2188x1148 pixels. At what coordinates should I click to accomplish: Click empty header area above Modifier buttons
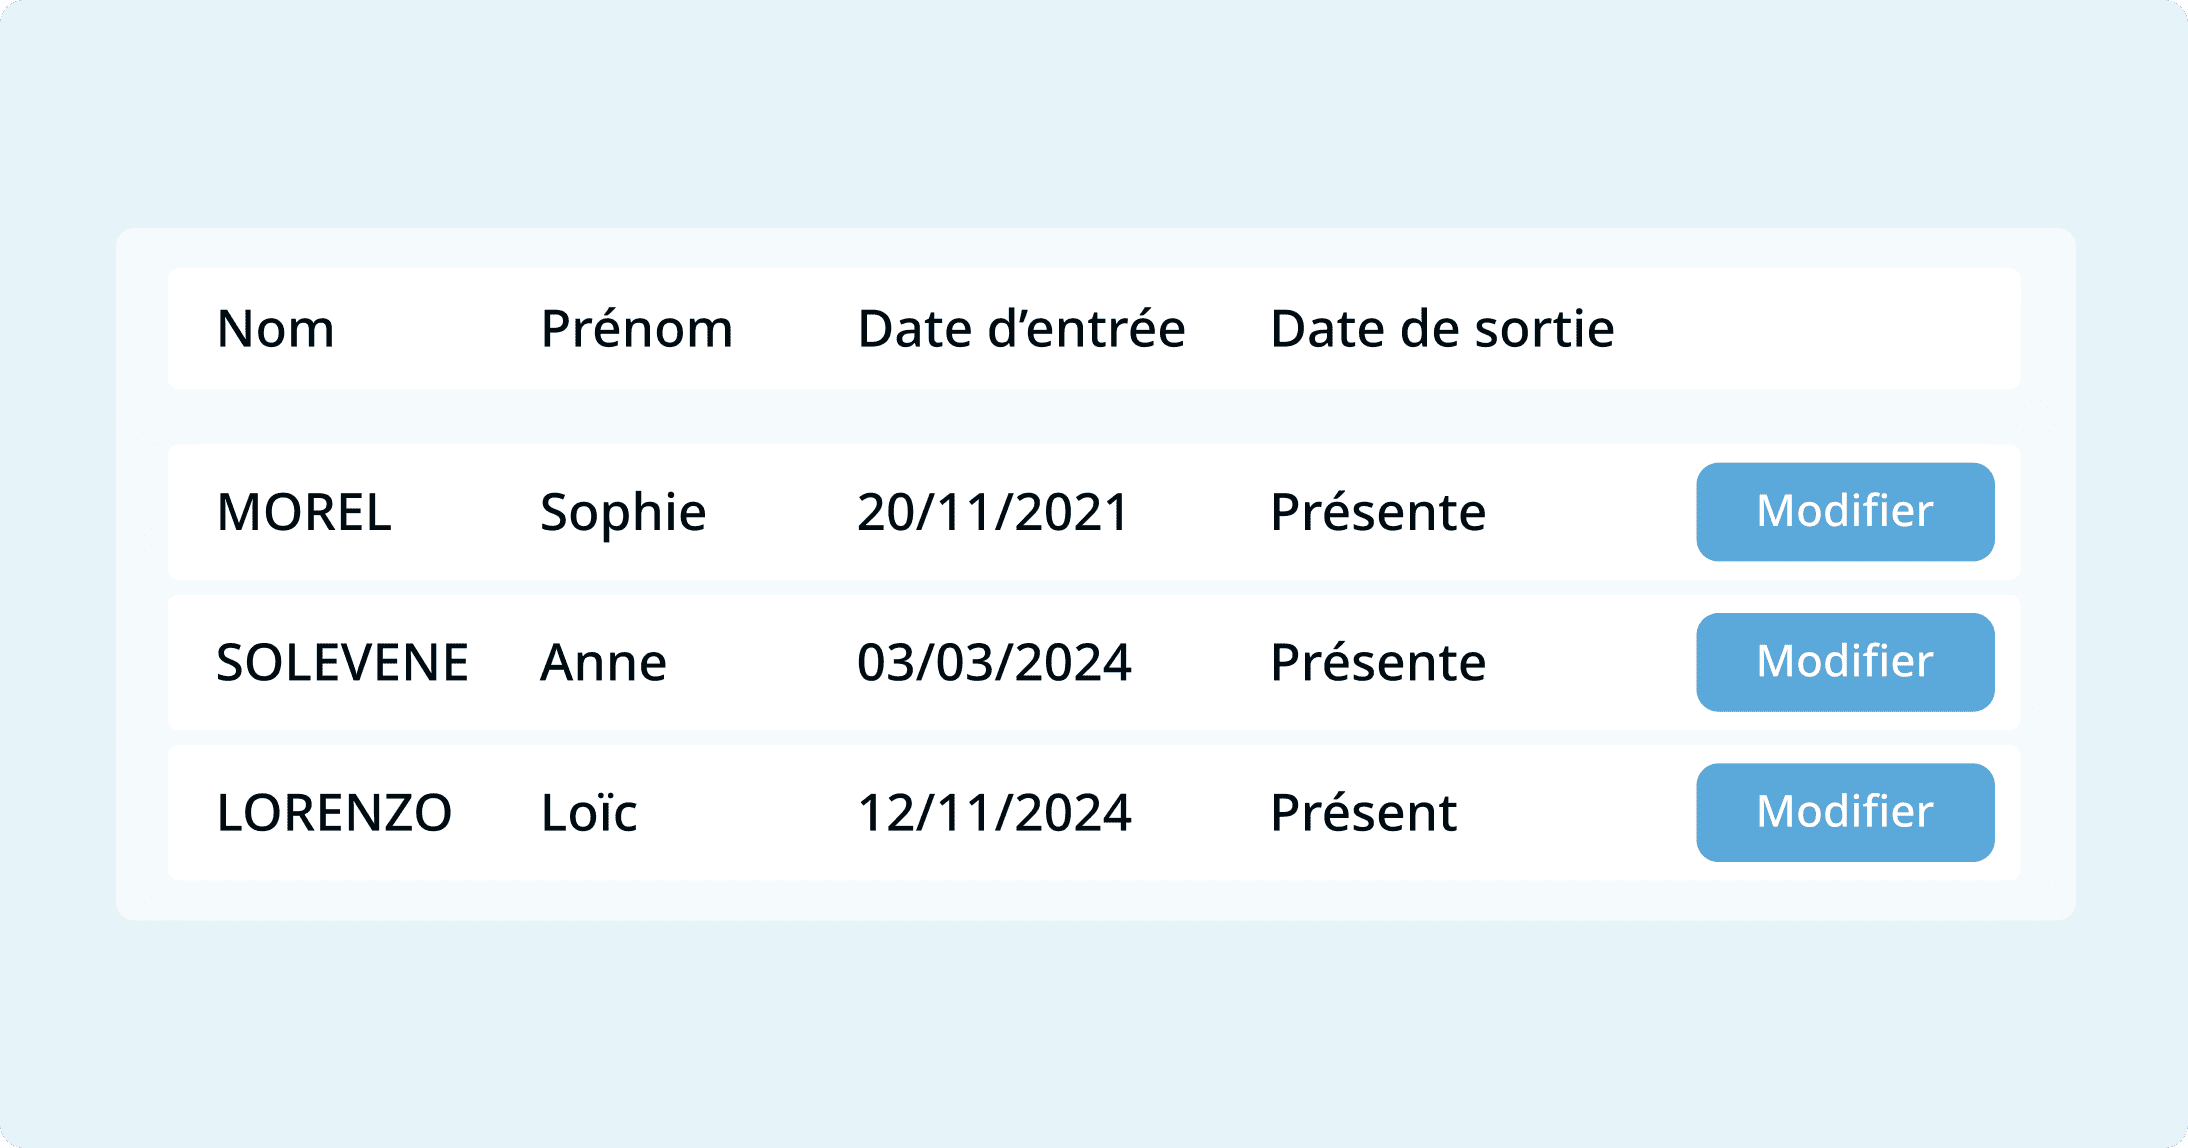1845,329
